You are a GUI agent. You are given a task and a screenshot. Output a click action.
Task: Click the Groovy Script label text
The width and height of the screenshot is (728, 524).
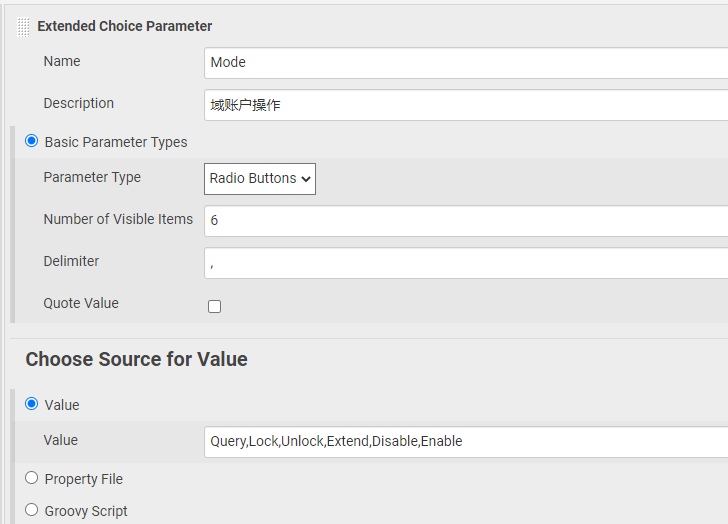(86, 511)
